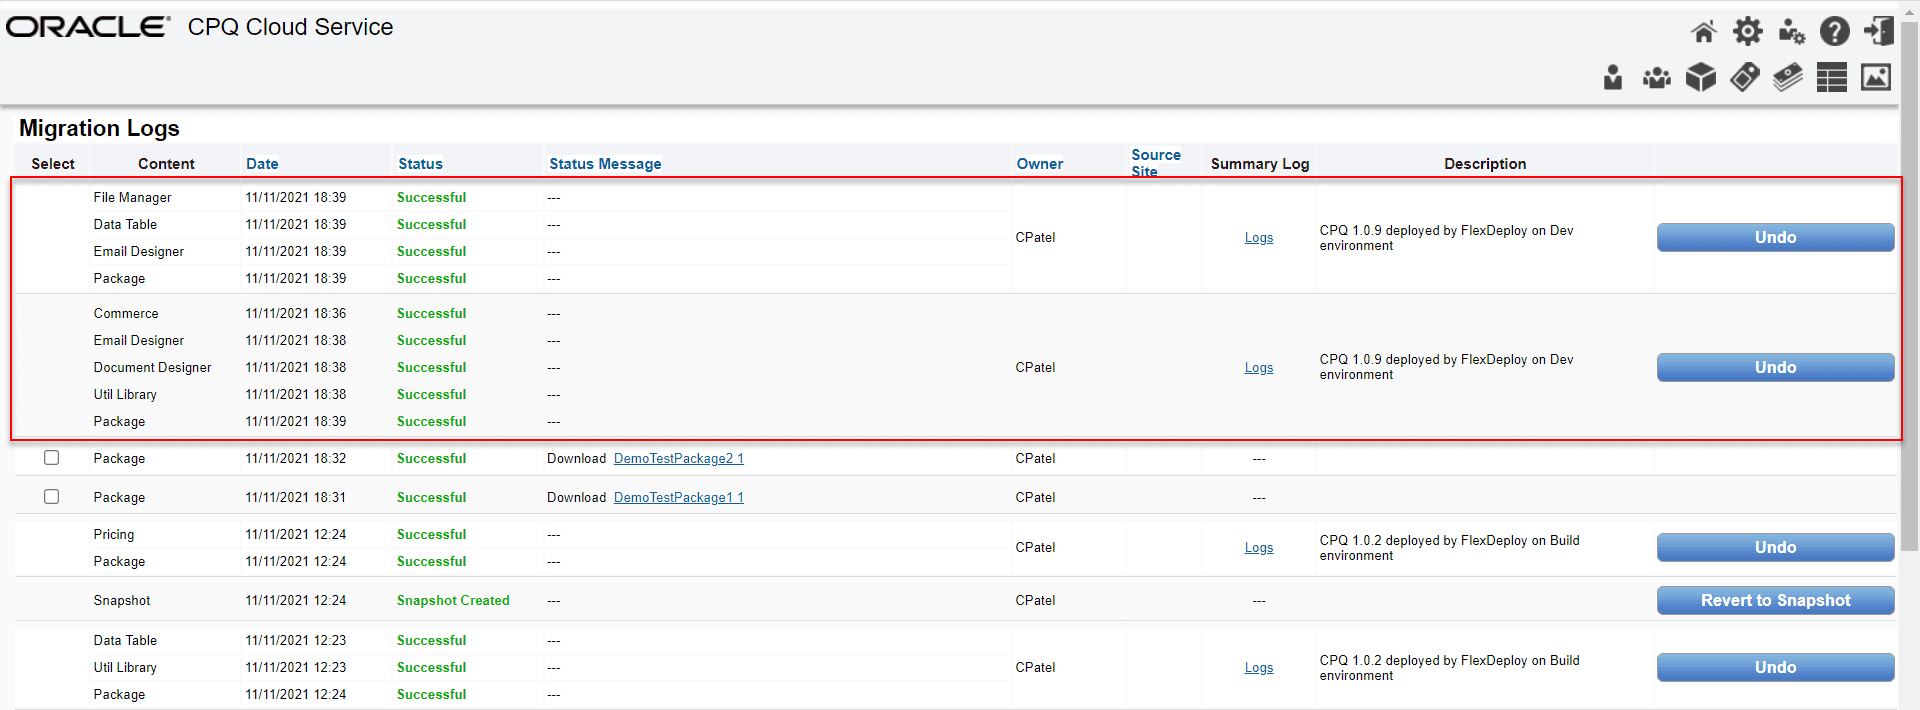Screen dimensions: 1920x710
Task: Select the 'File Manager' content cell
Action: tap(133, 198)
